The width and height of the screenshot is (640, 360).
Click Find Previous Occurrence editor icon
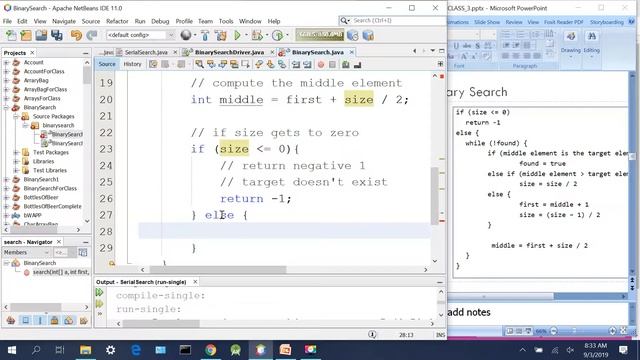click(211, 64)
